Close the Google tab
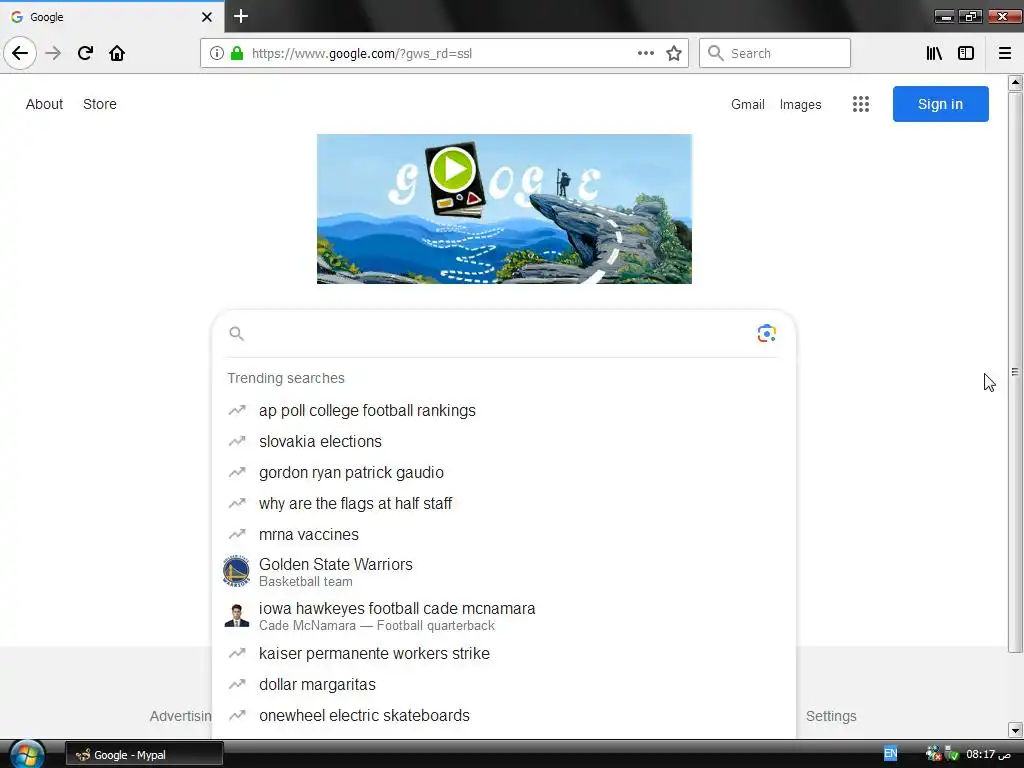This screenshot has height=768, width=1024. (x=206, y=17)
